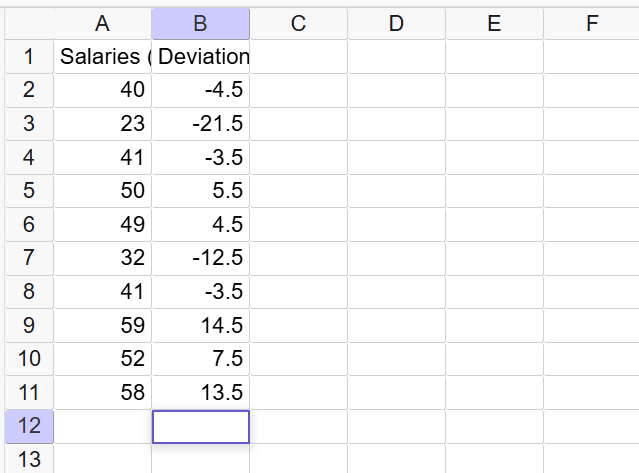Screen dimensions: 639x473
Task: Click cell containing salary 59
Action: [x=103, y=326]
